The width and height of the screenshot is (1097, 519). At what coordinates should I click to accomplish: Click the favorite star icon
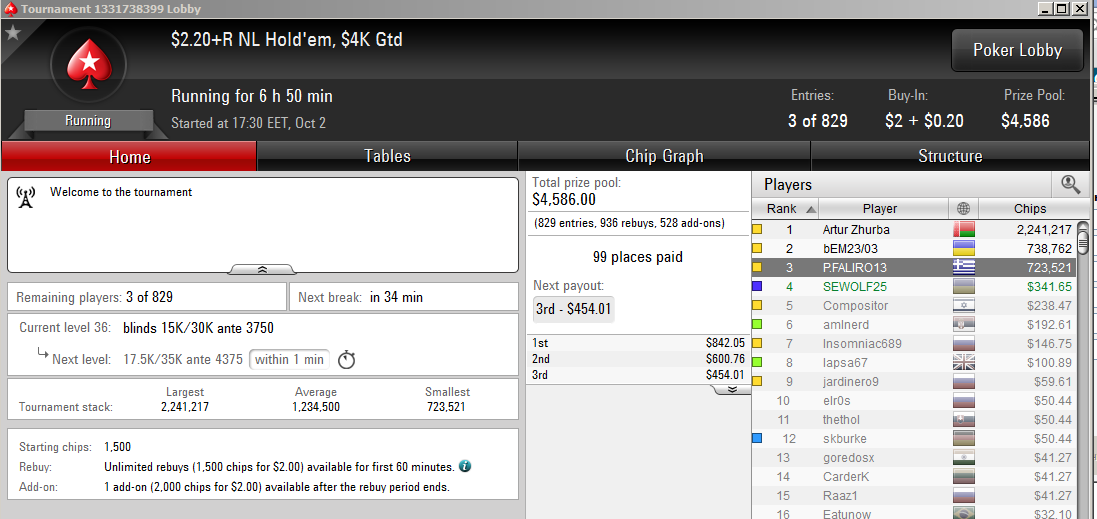[13, 32]
